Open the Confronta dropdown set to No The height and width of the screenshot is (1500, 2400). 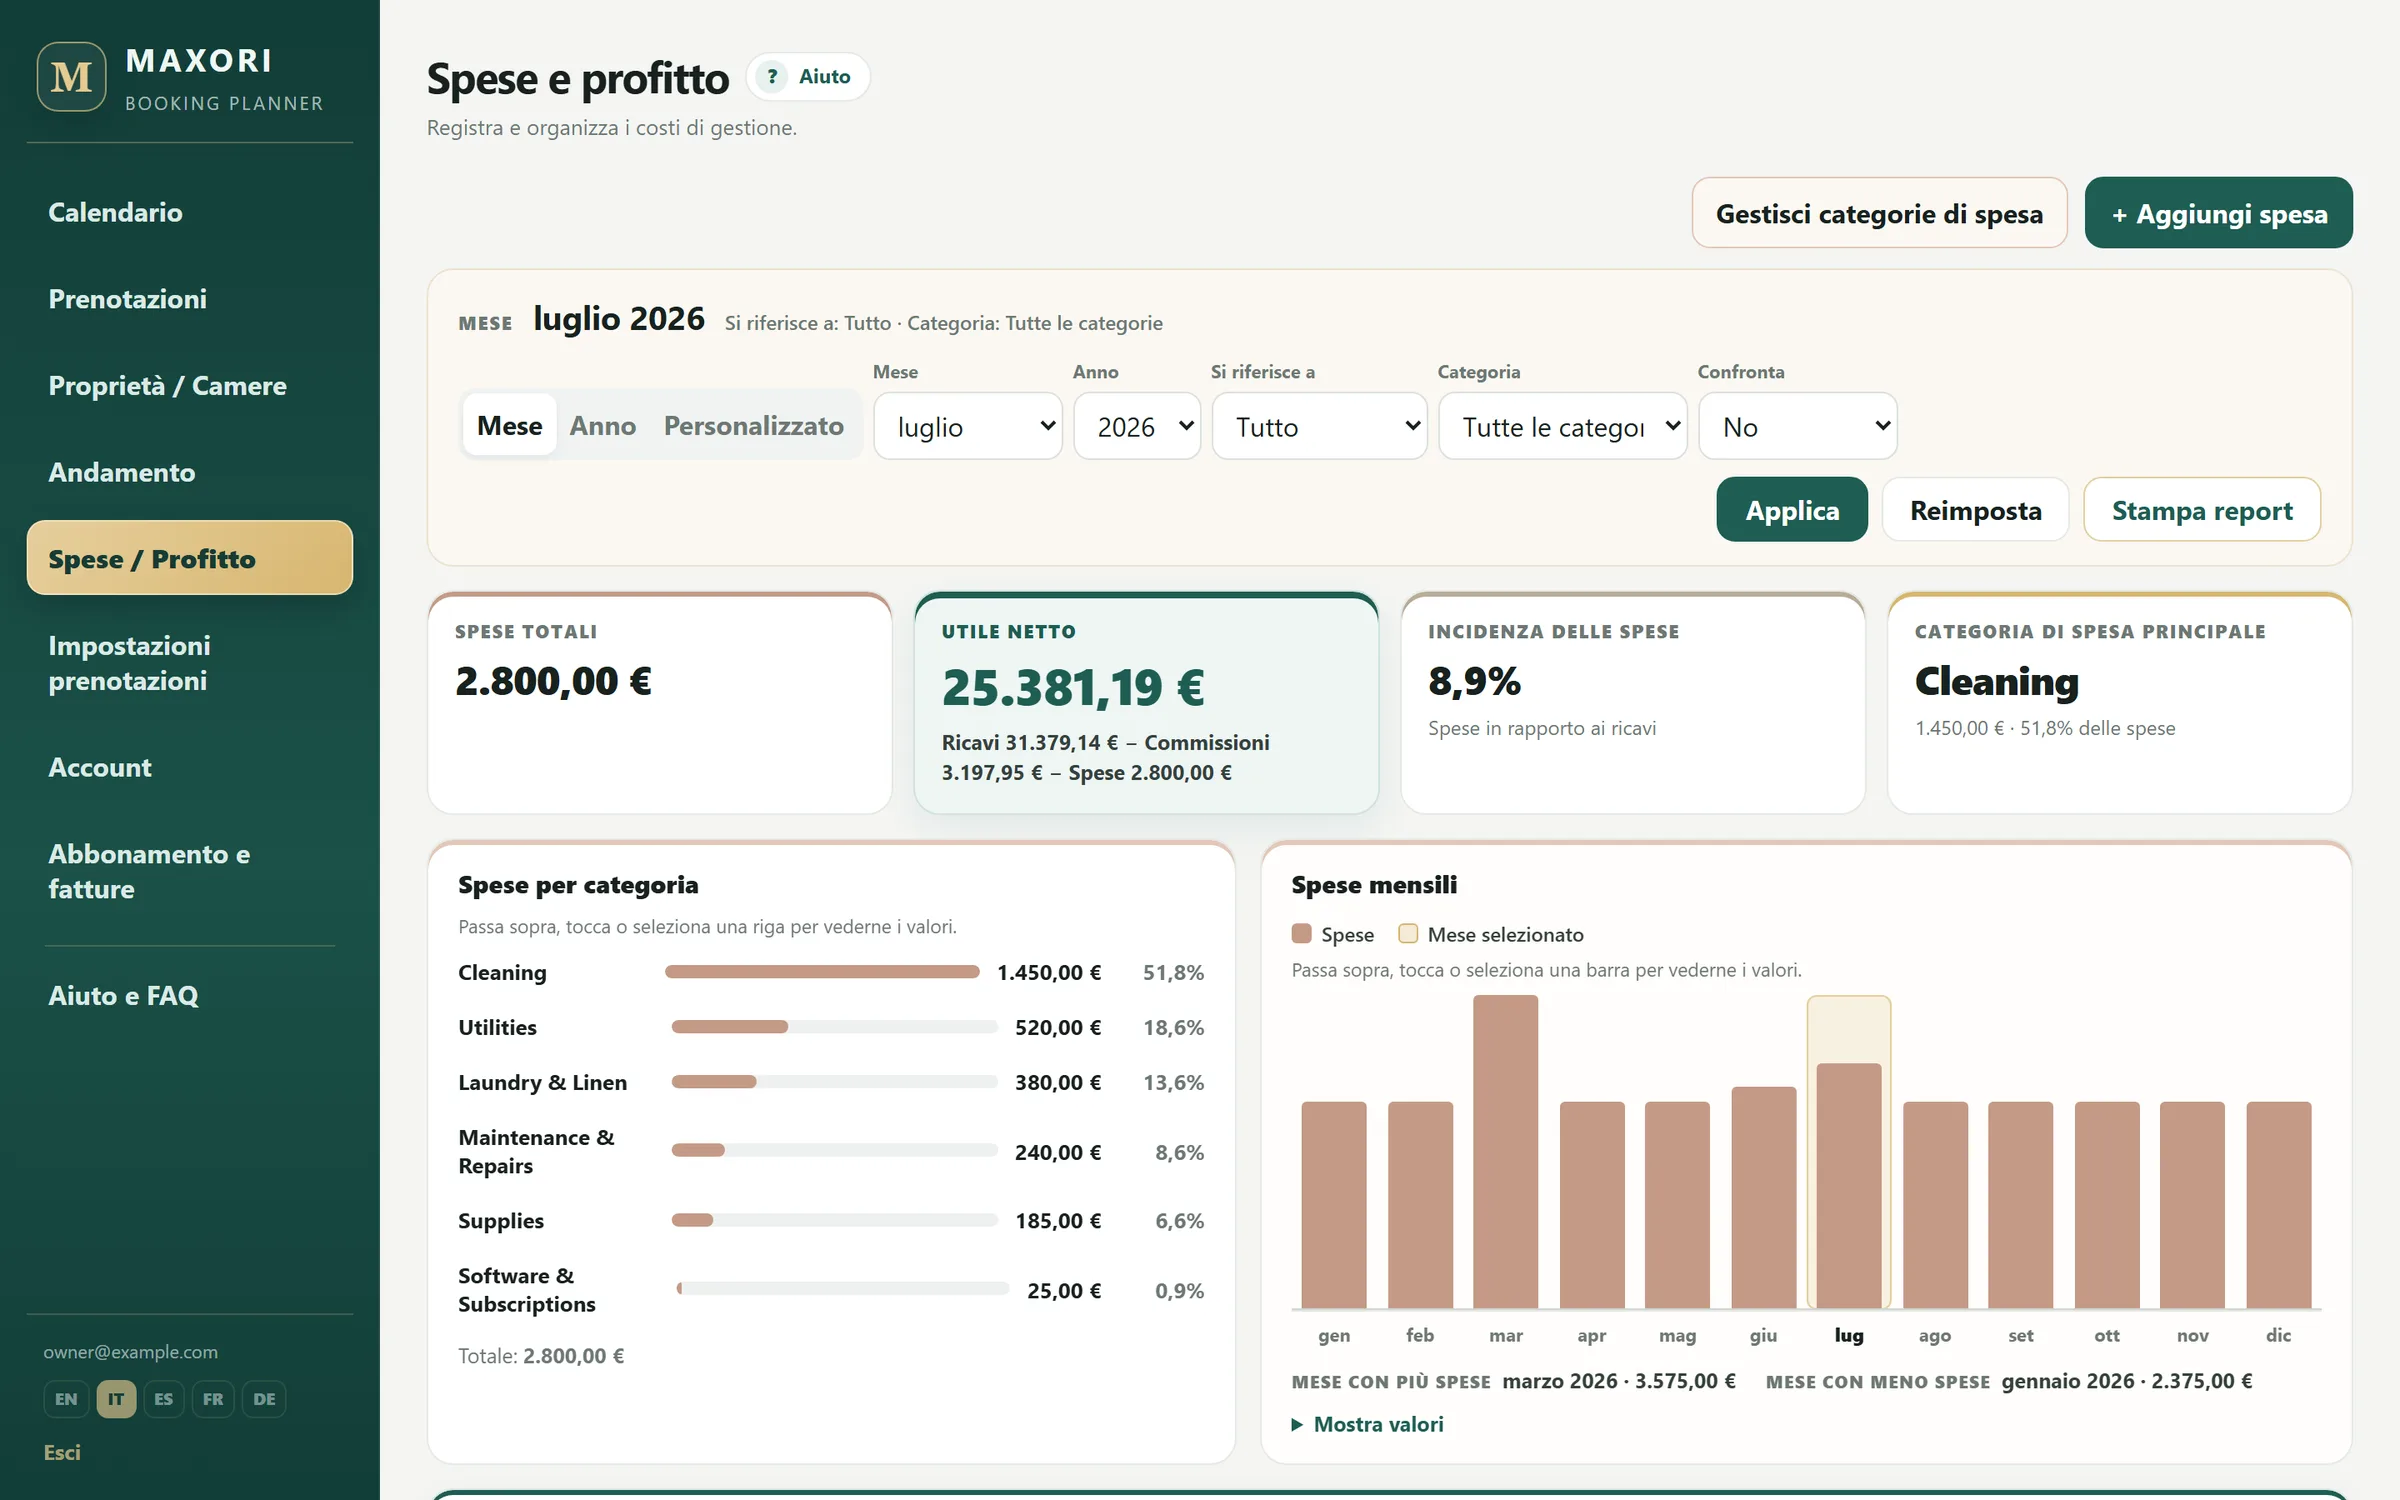coord(1798,427)
